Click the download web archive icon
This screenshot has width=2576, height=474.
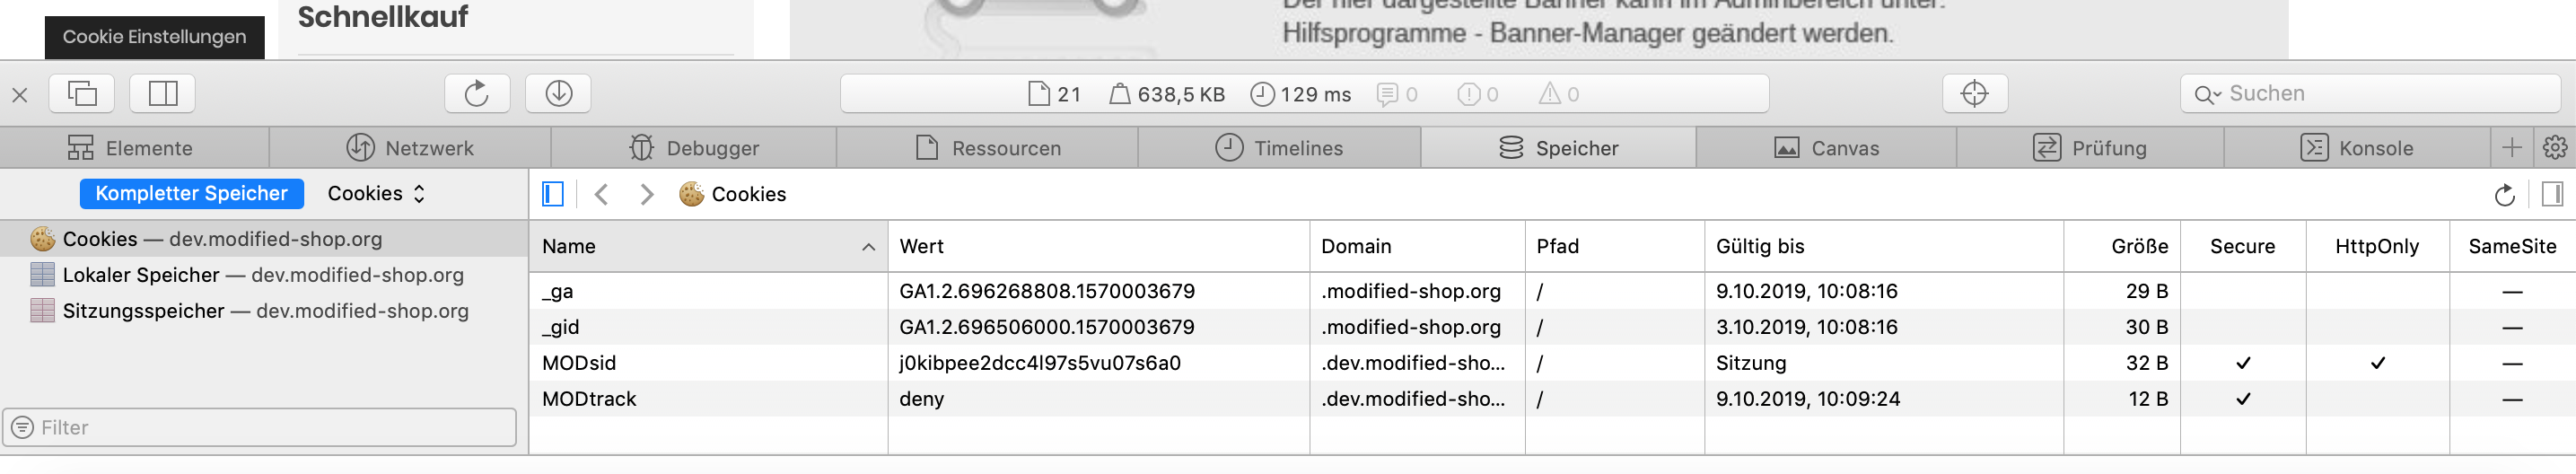coord(558,94)
